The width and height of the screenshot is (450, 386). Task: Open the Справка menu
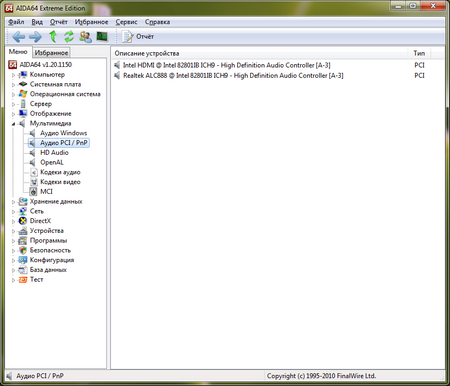tap(157, 22)
